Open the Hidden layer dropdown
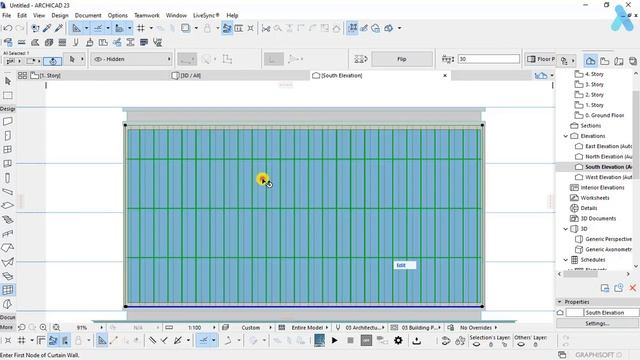Screen dimensions: 640x360 (132, 59)
